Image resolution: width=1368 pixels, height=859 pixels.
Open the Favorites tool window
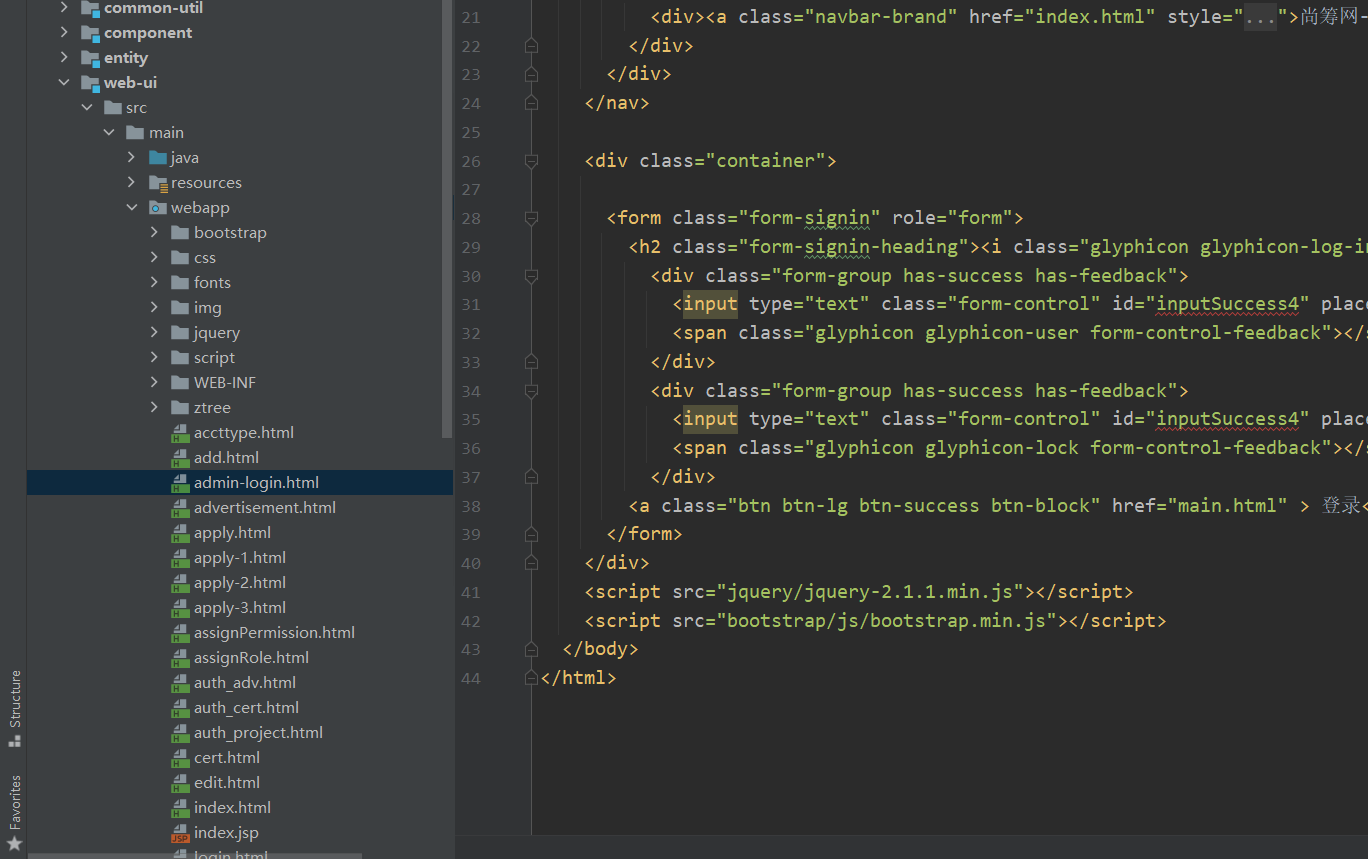click(14, 812)
